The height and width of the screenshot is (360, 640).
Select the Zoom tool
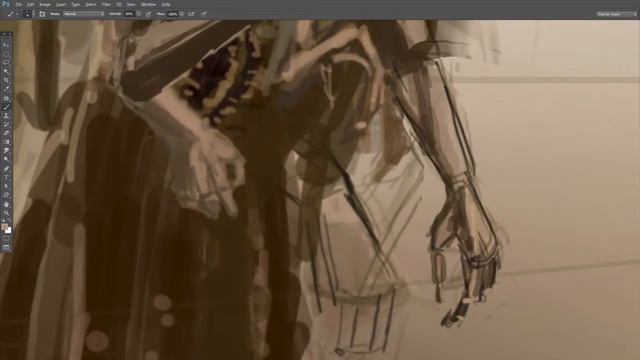pos(6,213)
